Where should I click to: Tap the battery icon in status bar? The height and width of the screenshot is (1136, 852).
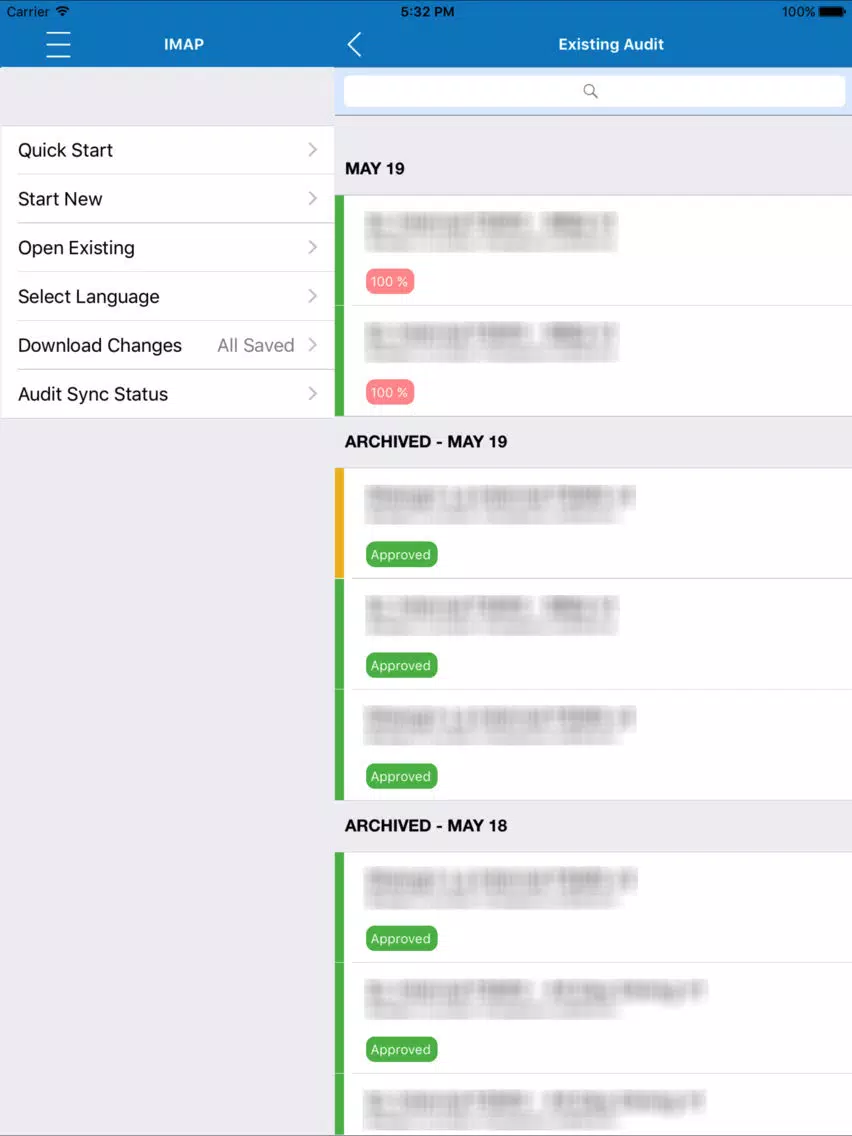pos(832,12)
